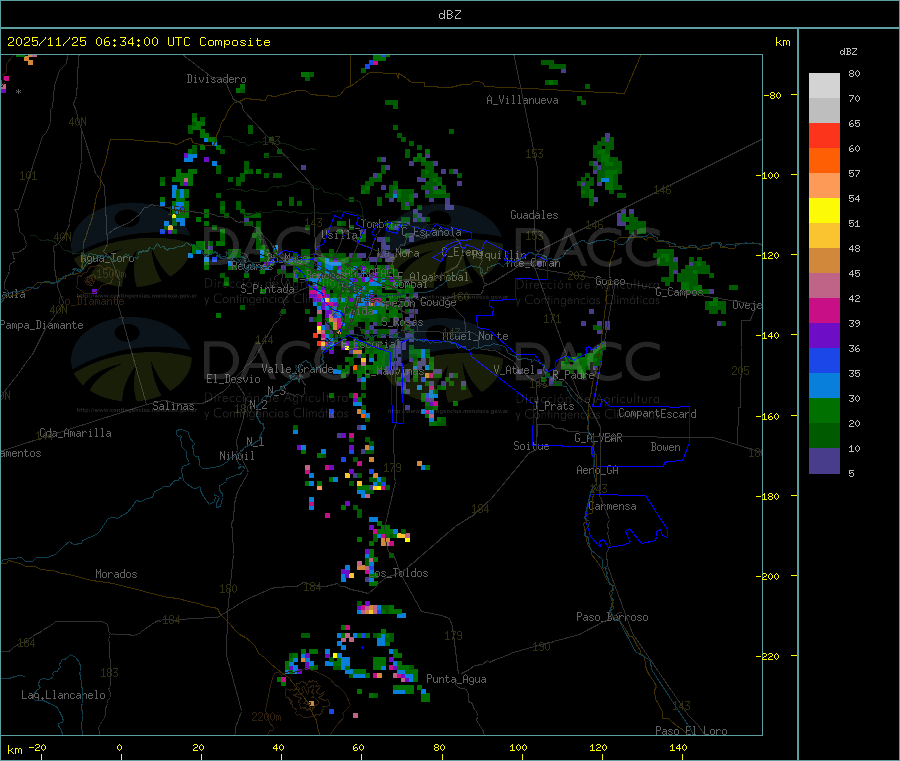Click the -120 tick label on y-axis

point(767,255)
